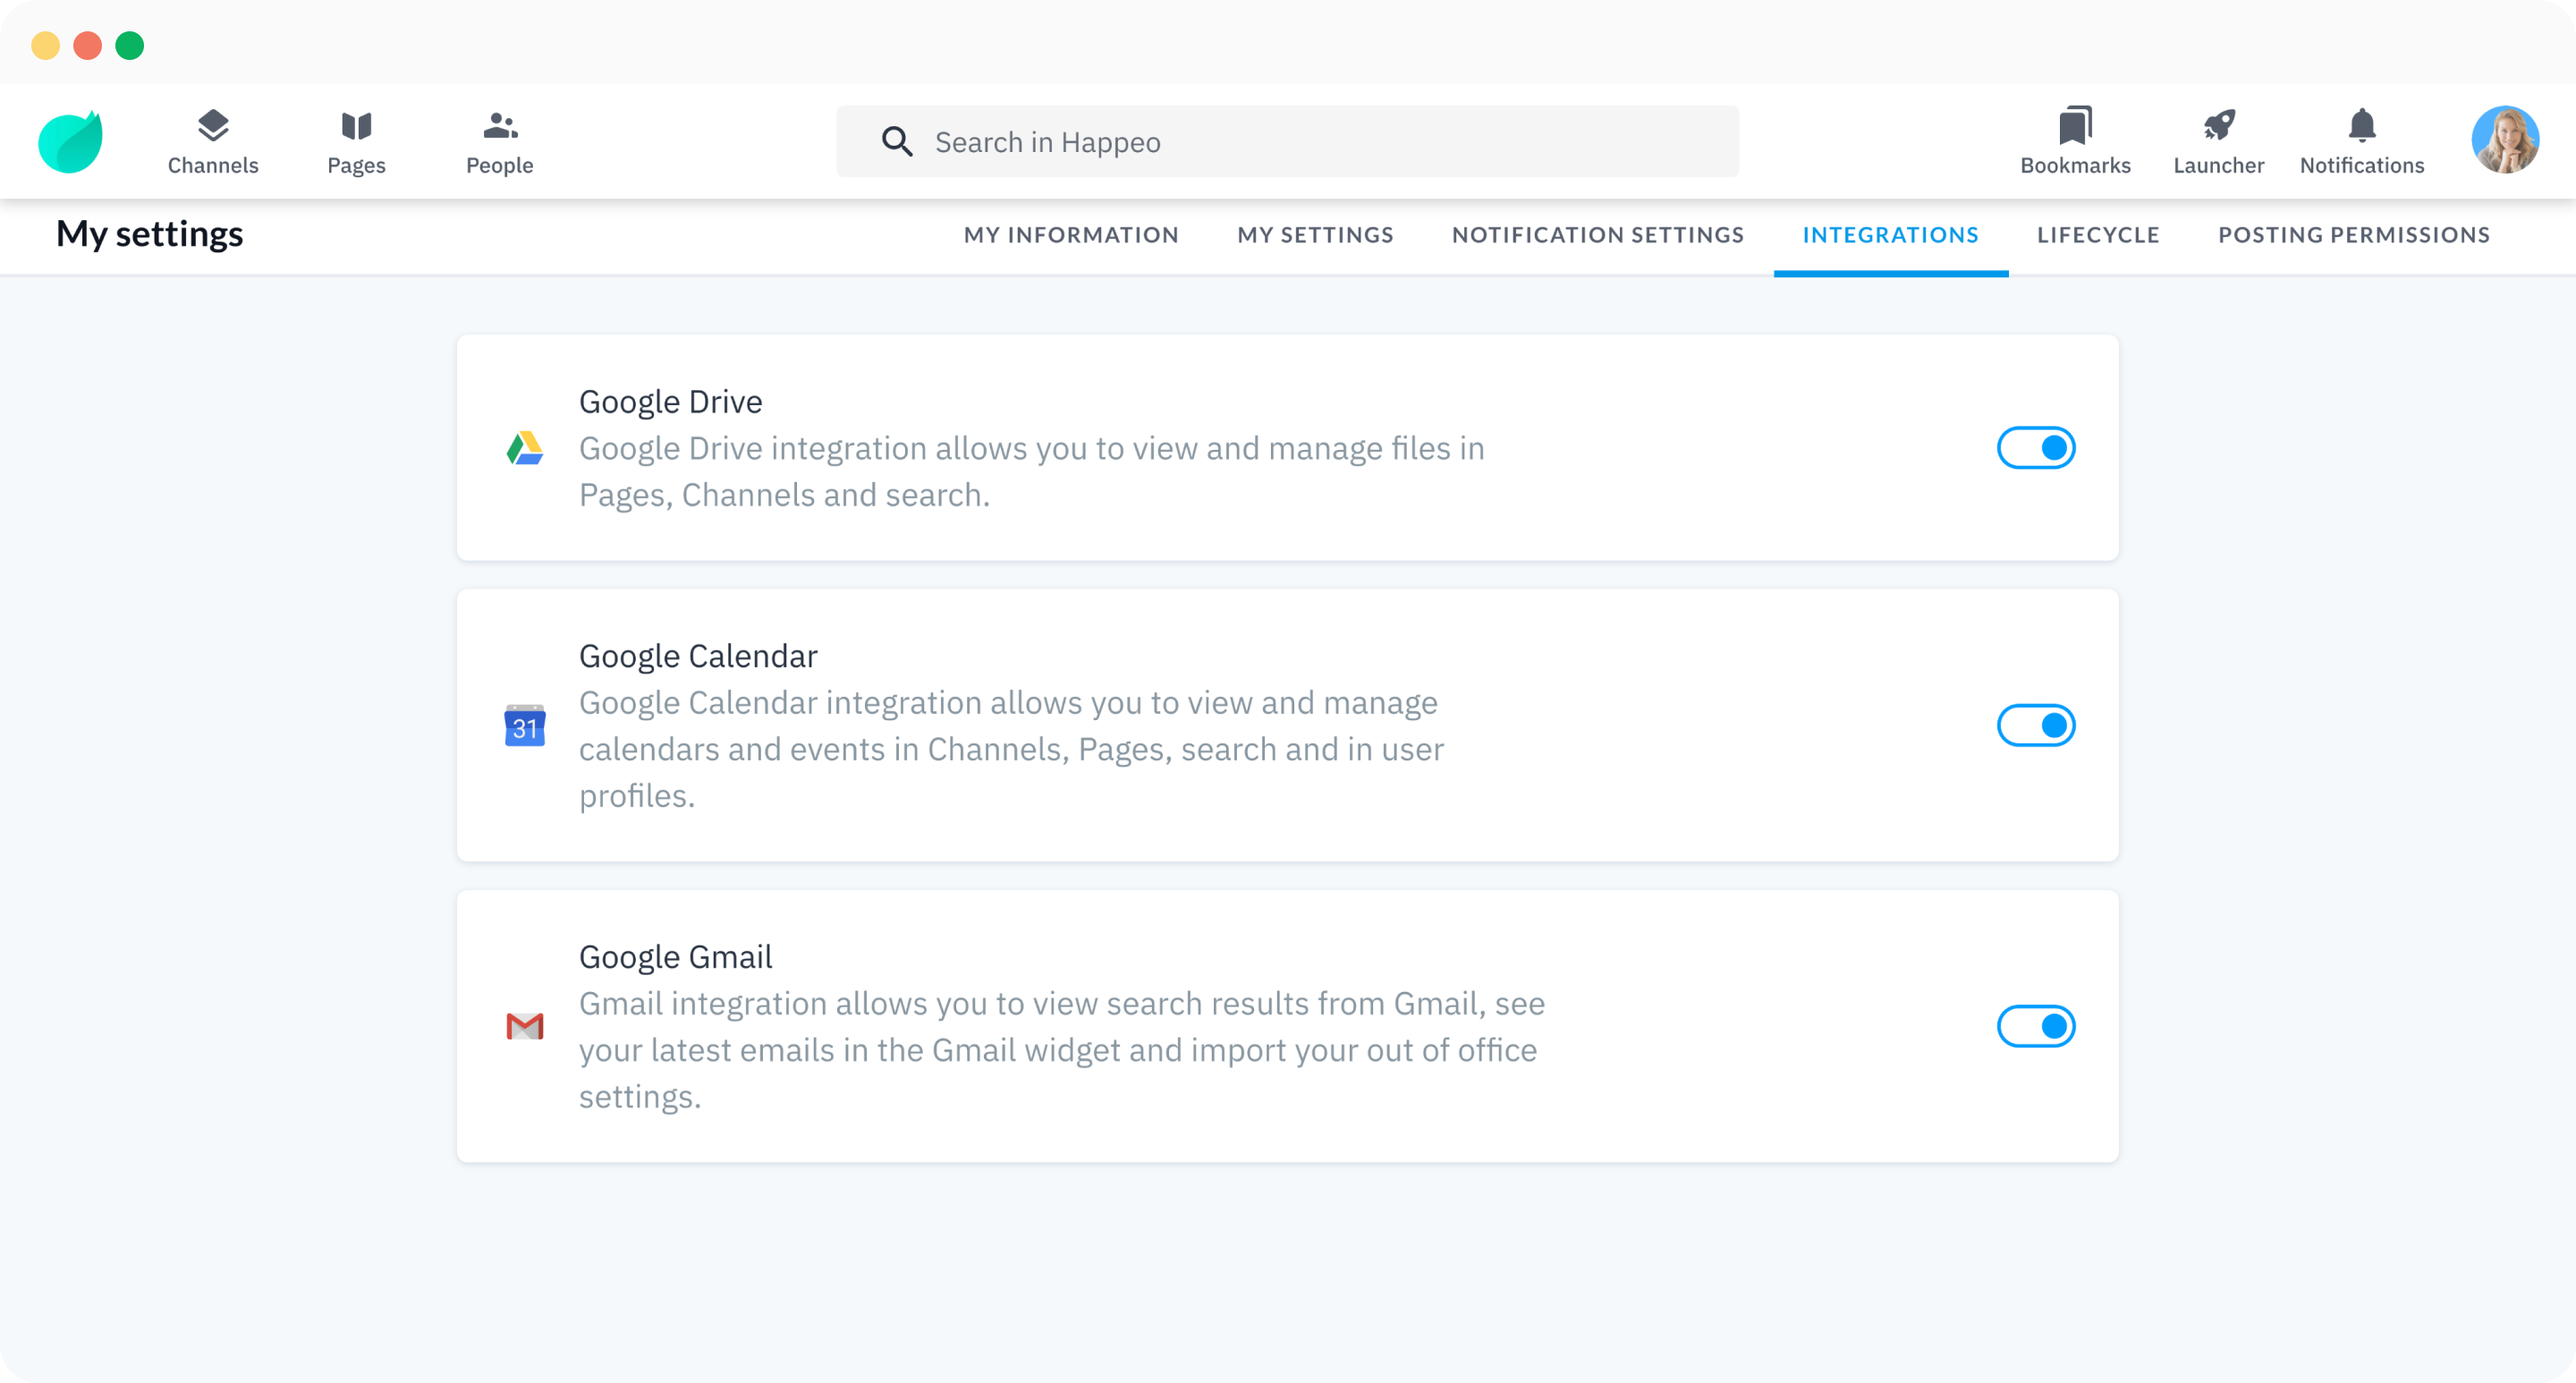Go to the Posting Permissions tab
This screenshot has width=2576, height=1383.
coord(2354,235)
